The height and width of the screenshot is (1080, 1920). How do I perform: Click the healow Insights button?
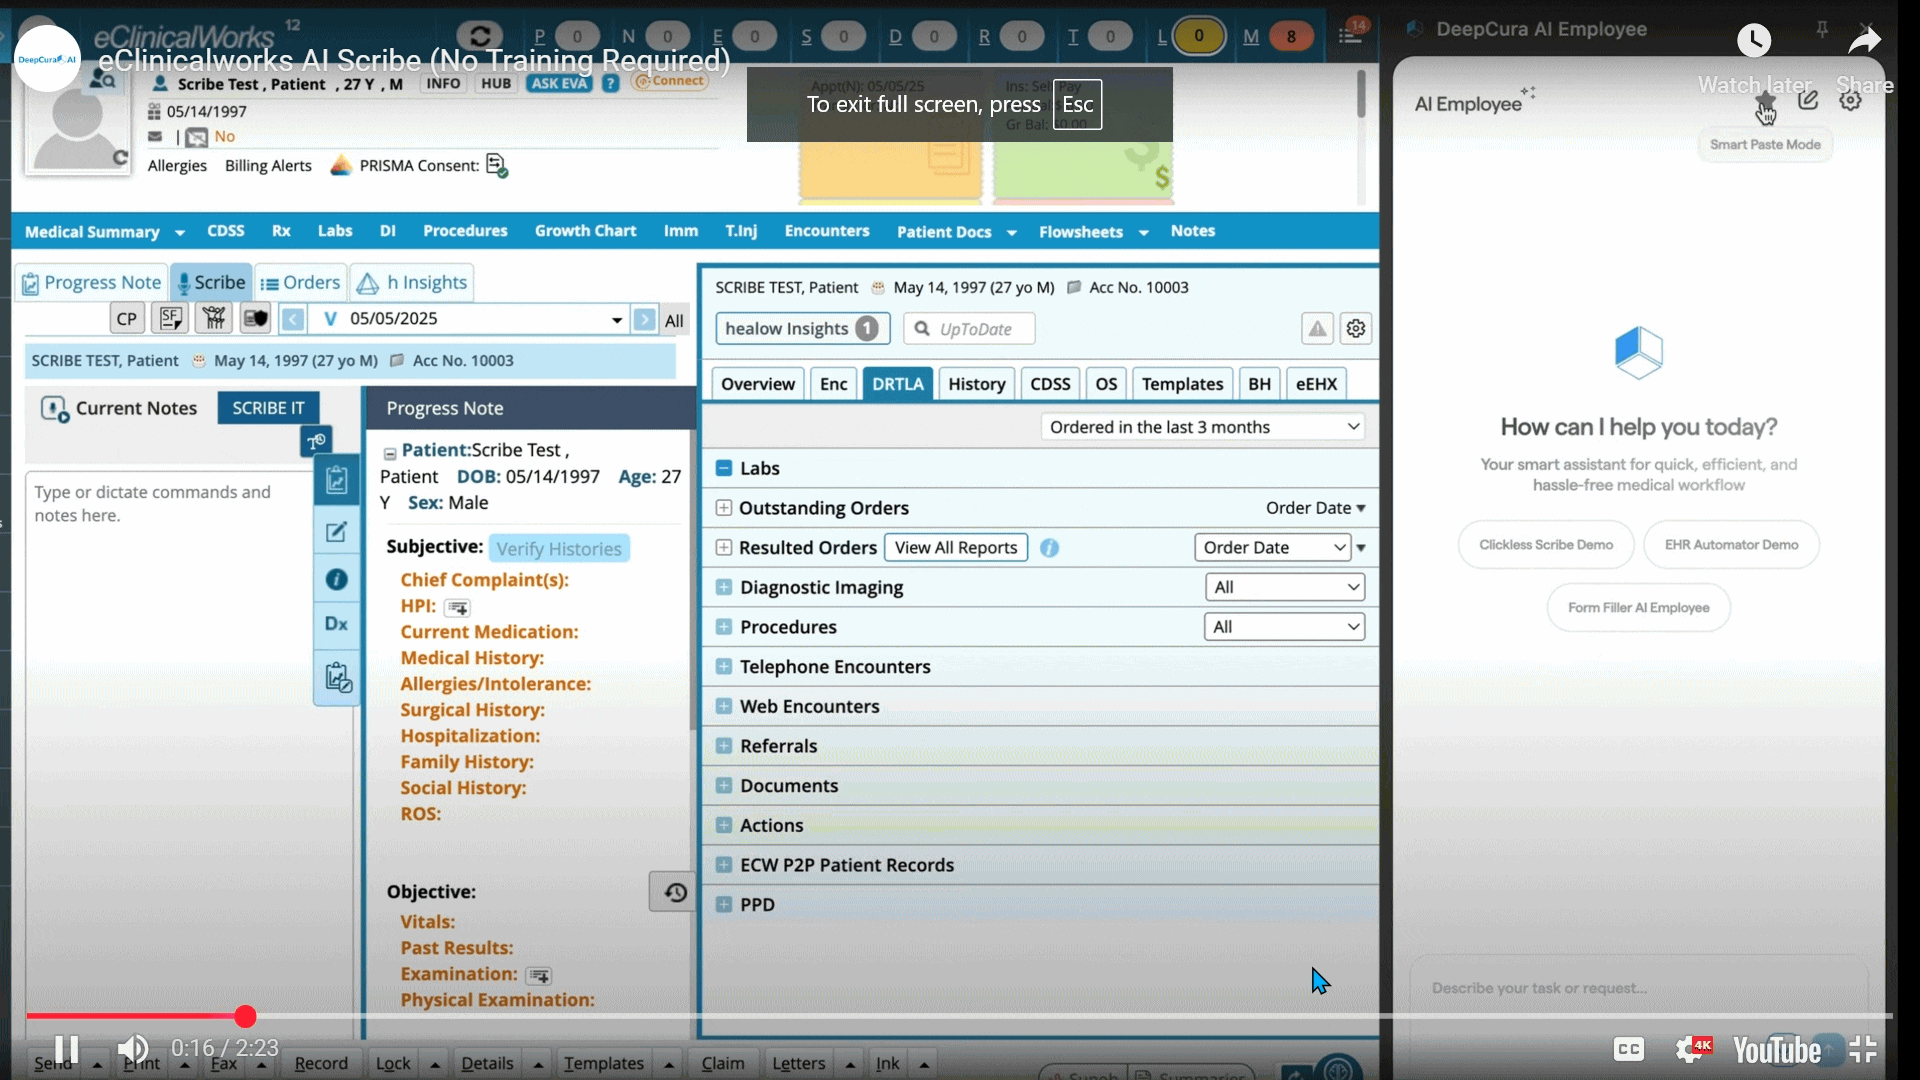coord(802,329)
